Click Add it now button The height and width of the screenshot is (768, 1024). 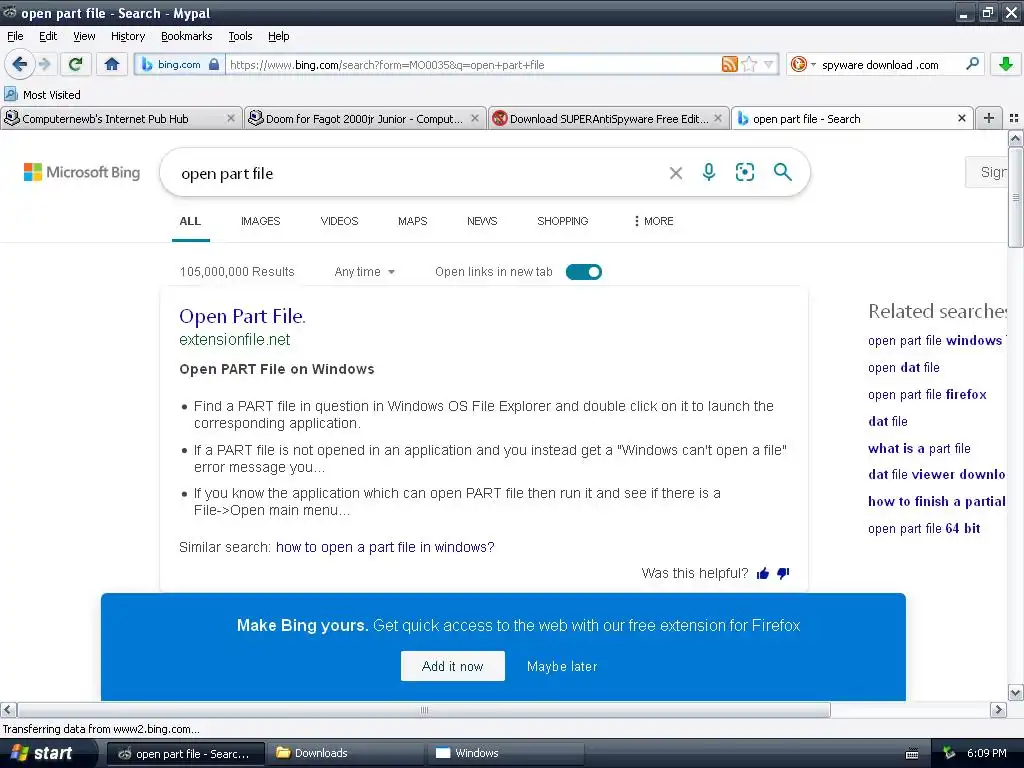[x=453, y=666]
